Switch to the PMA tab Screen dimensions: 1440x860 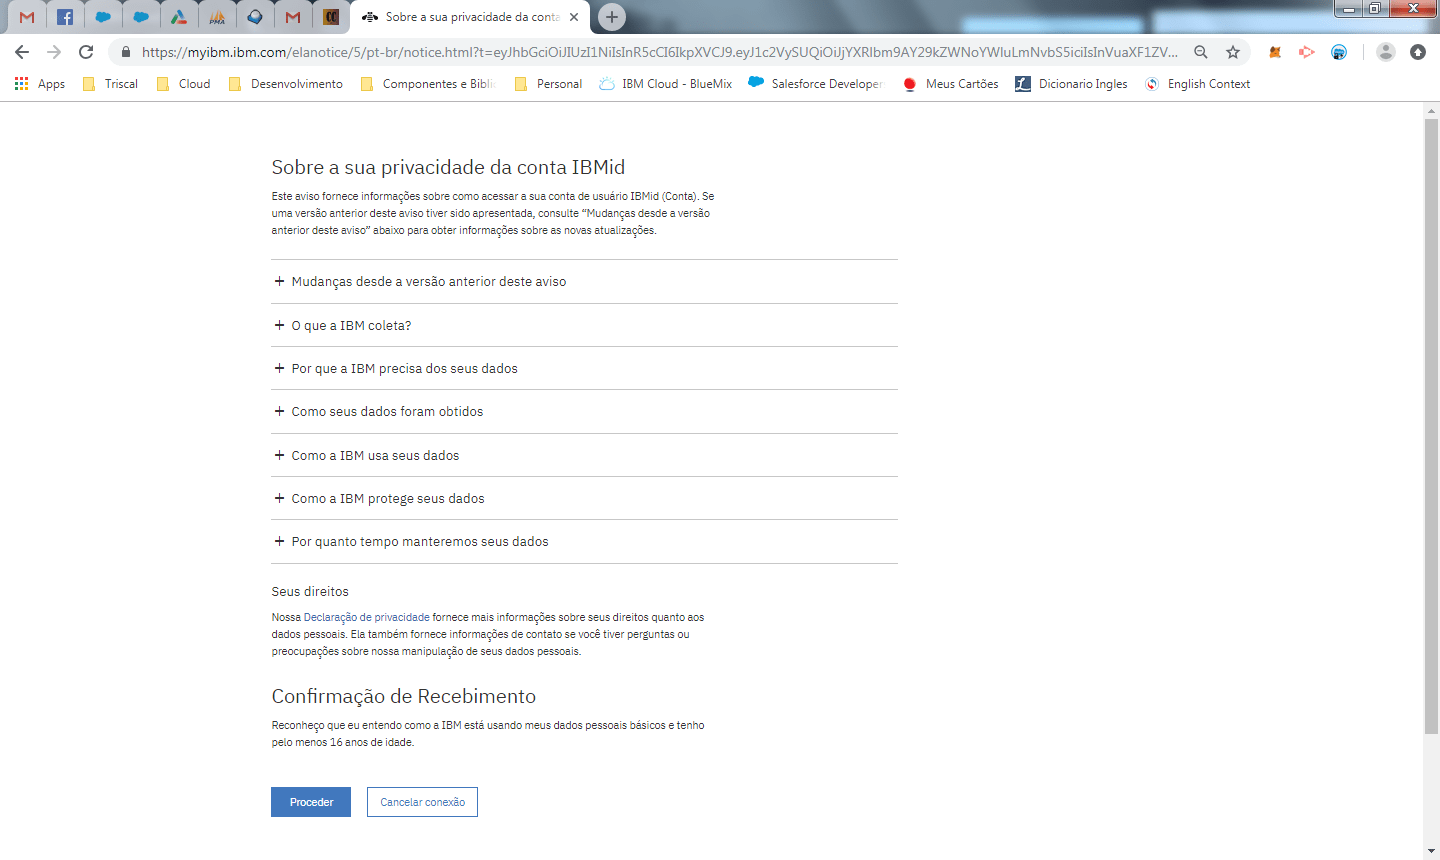click(217, 17)
